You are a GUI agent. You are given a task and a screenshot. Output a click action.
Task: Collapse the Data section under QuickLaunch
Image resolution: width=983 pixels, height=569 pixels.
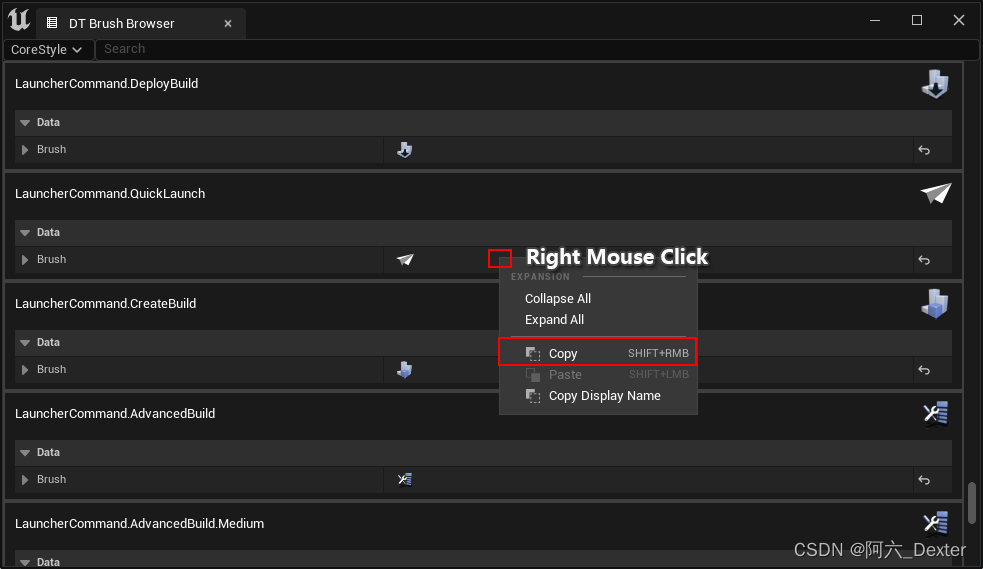tap(25, 232)
